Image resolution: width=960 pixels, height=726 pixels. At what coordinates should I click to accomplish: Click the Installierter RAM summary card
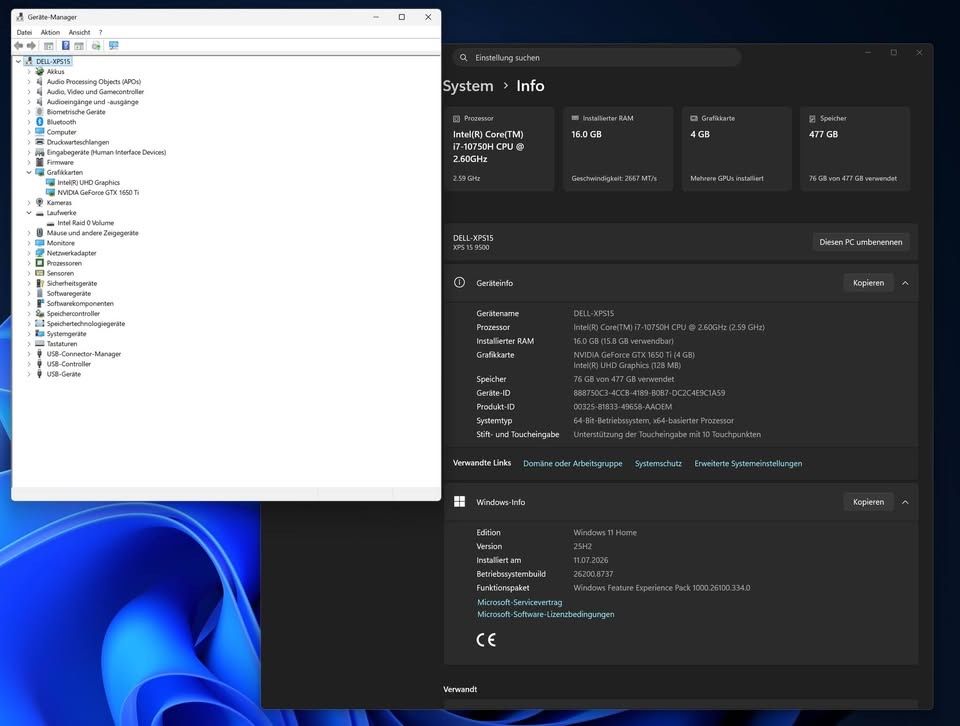[x=618, y=149]
